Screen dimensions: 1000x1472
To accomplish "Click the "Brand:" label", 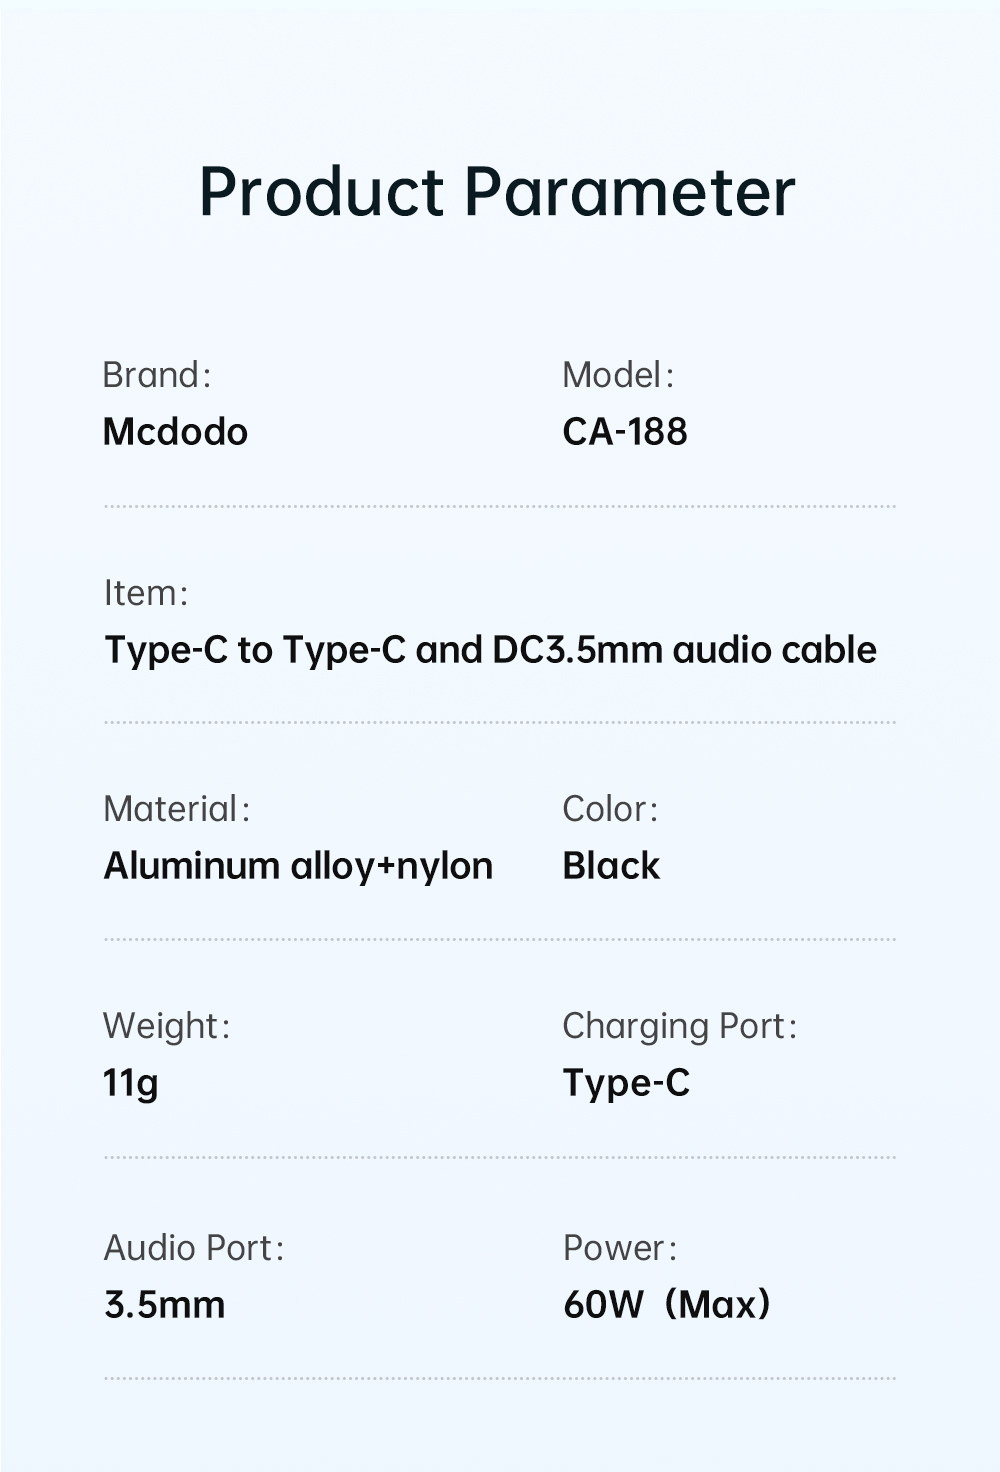I will coord(156,375).
